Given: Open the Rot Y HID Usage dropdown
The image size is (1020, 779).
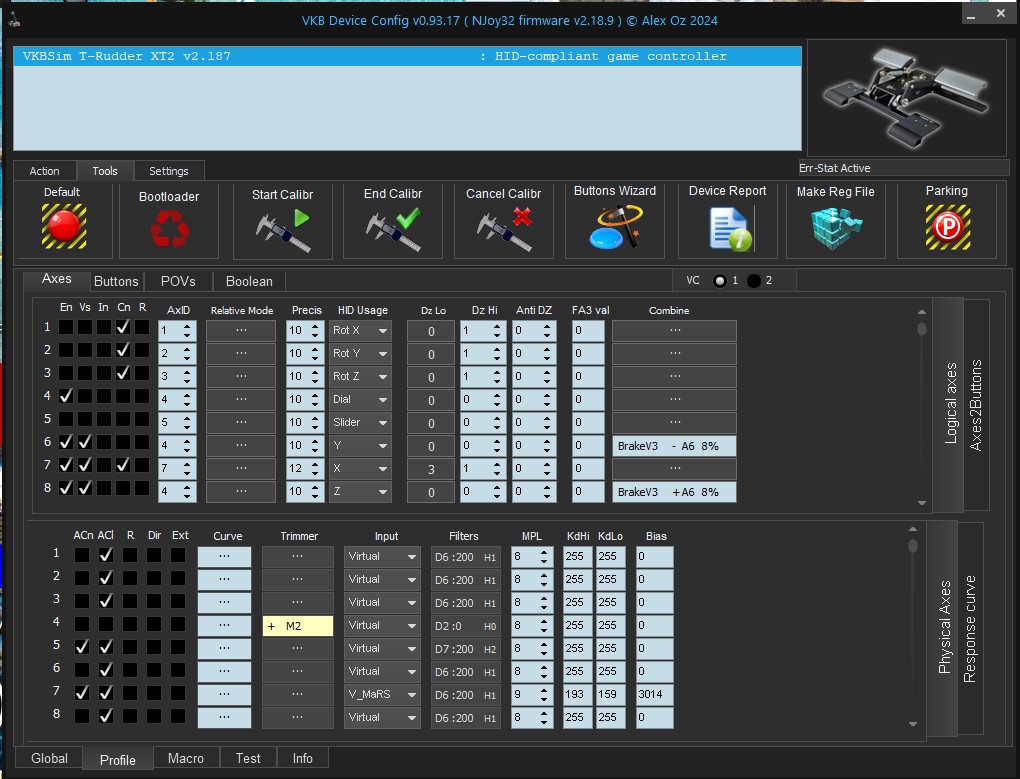Looking at the screenshot, I should 360,354.
